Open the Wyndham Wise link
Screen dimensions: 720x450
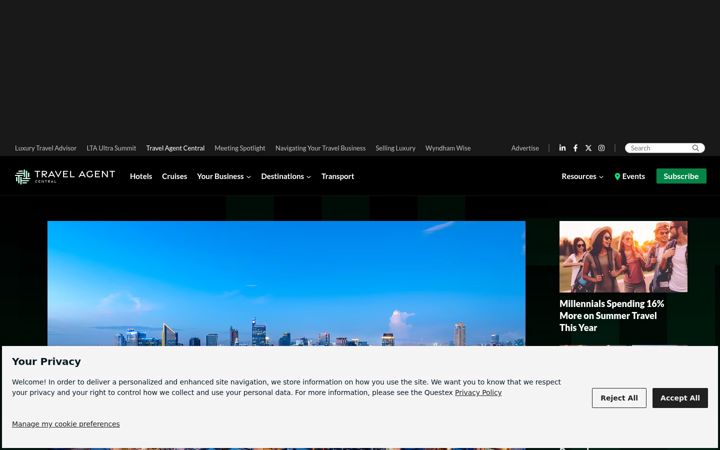pyautogui.click(x=448, y=148)
